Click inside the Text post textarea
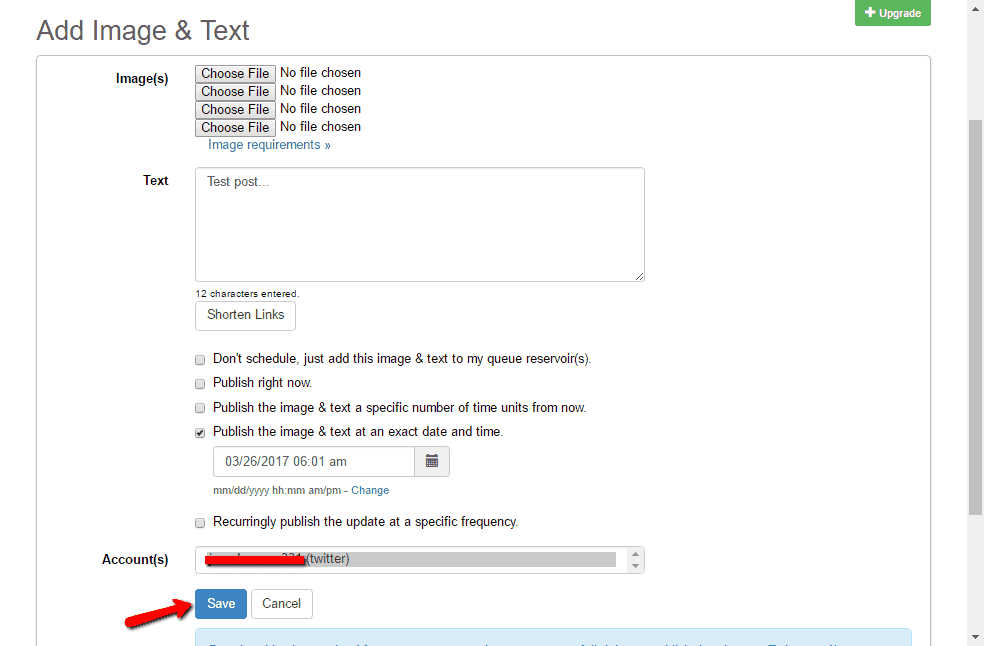The width and height of the screenshot is (984, 646). (x=420, y=224)
